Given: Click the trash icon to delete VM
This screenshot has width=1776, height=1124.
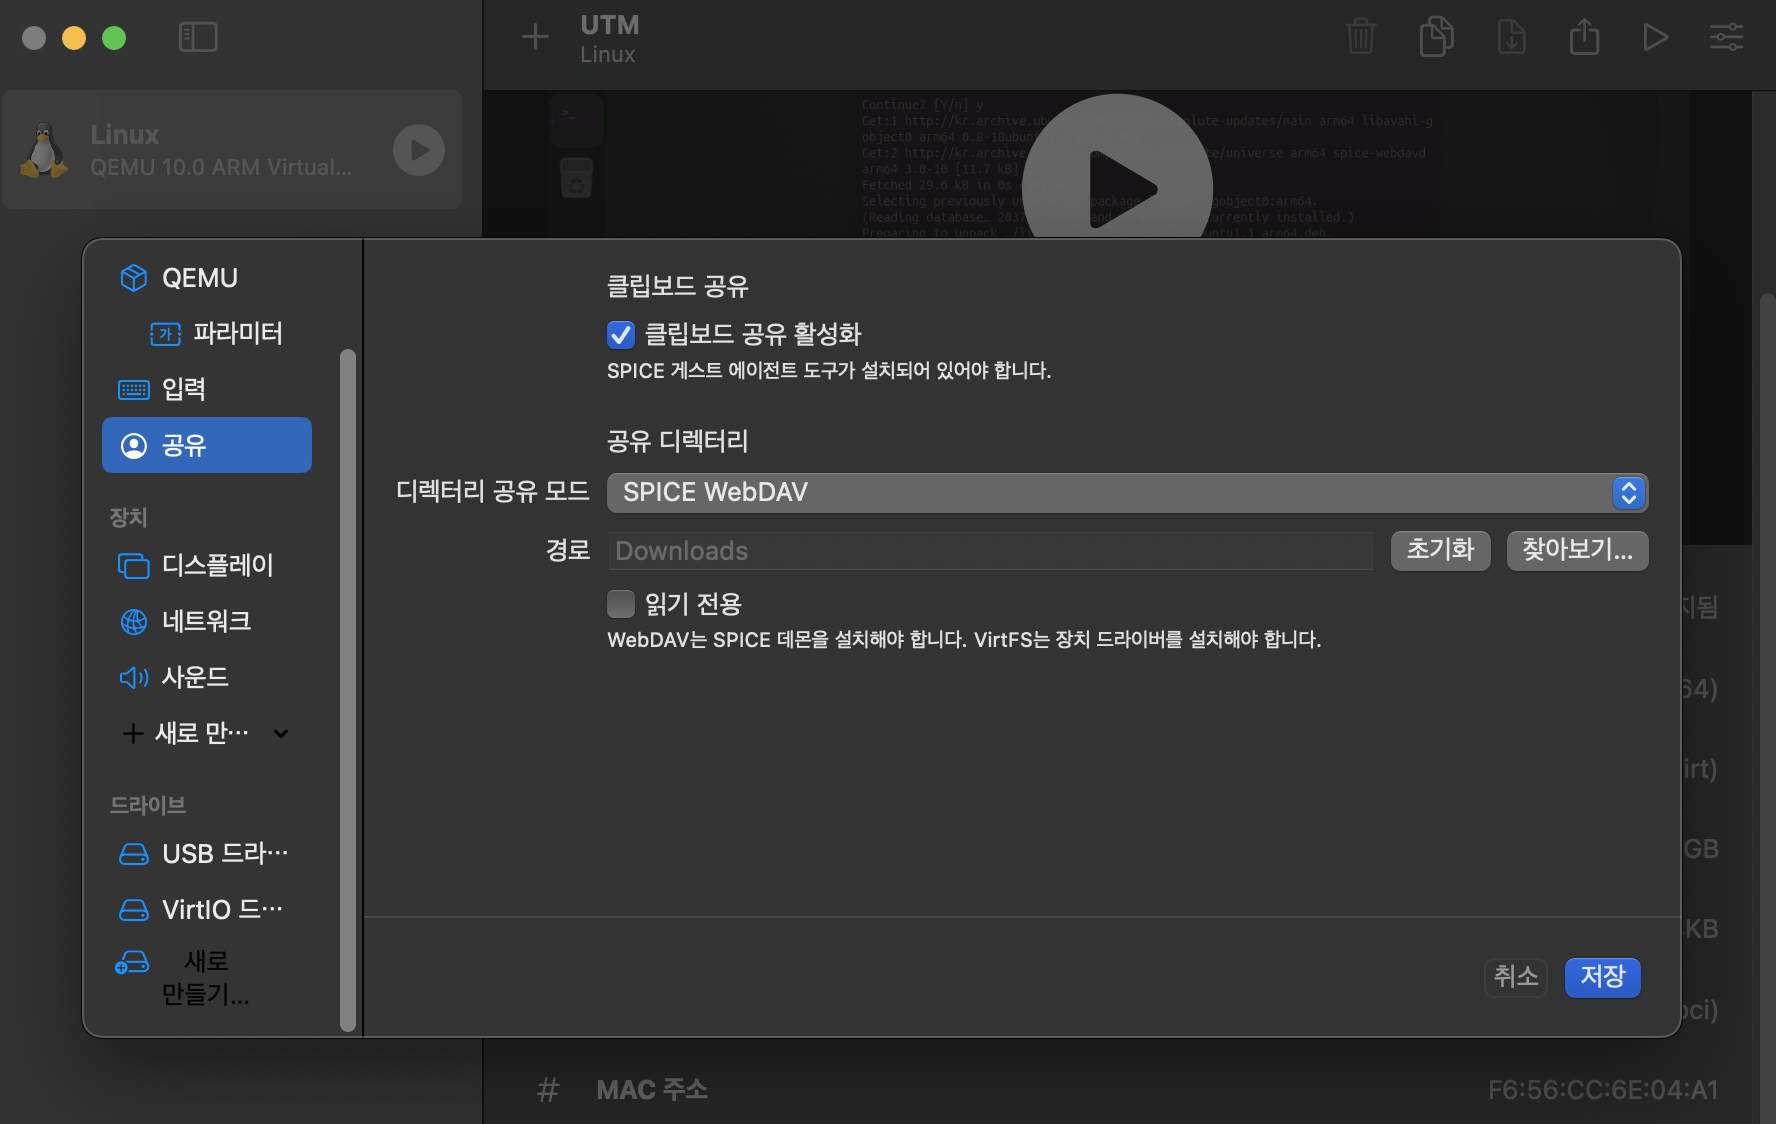Looking at the screenshot, I should (1360, 37).
